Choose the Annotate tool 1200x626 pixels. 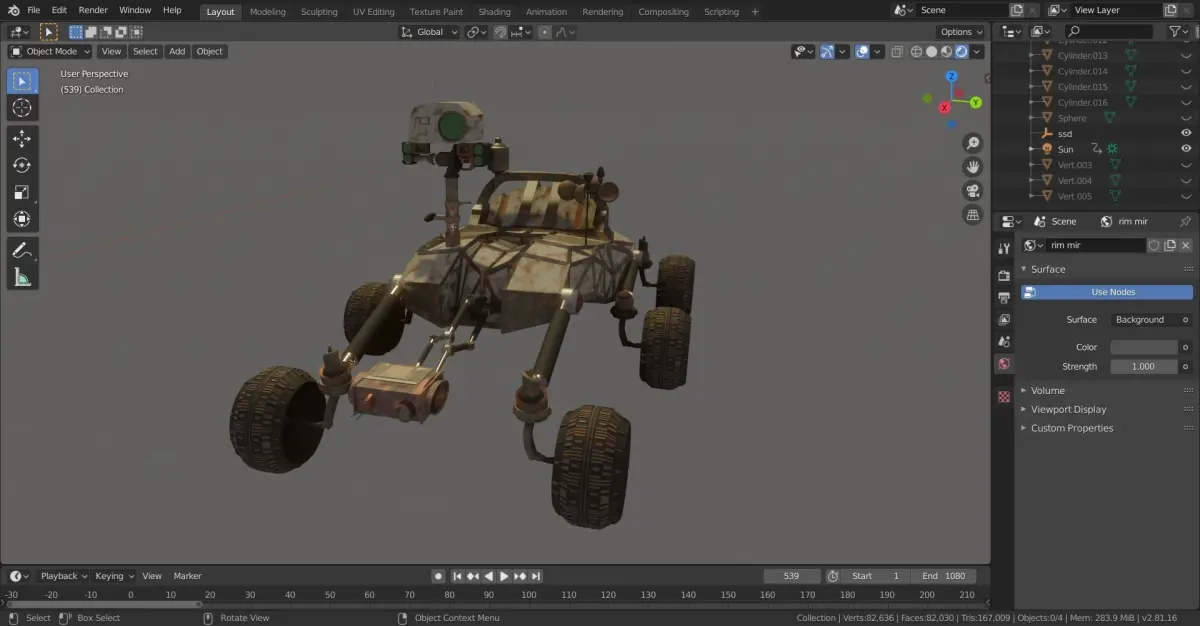click(x=22, y=250)
